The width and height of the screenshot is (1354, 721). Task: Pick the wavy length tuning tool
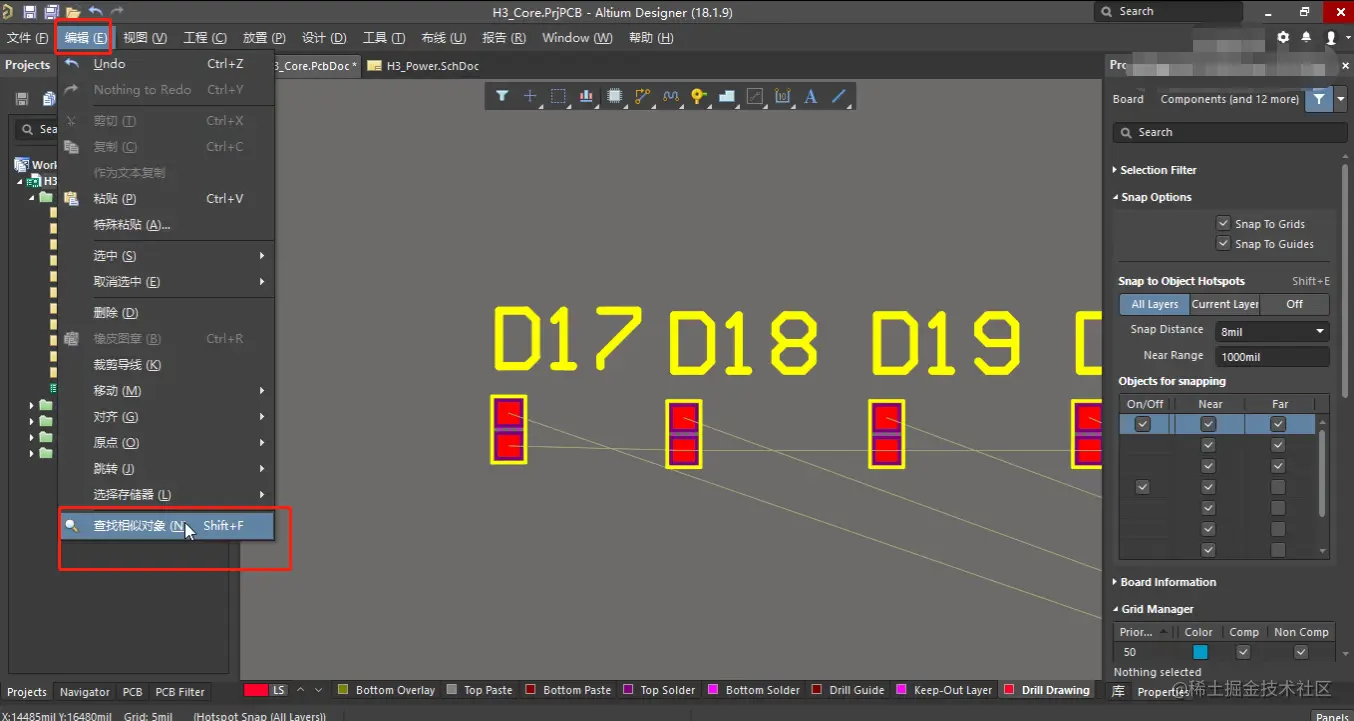[x=670, y=96]
